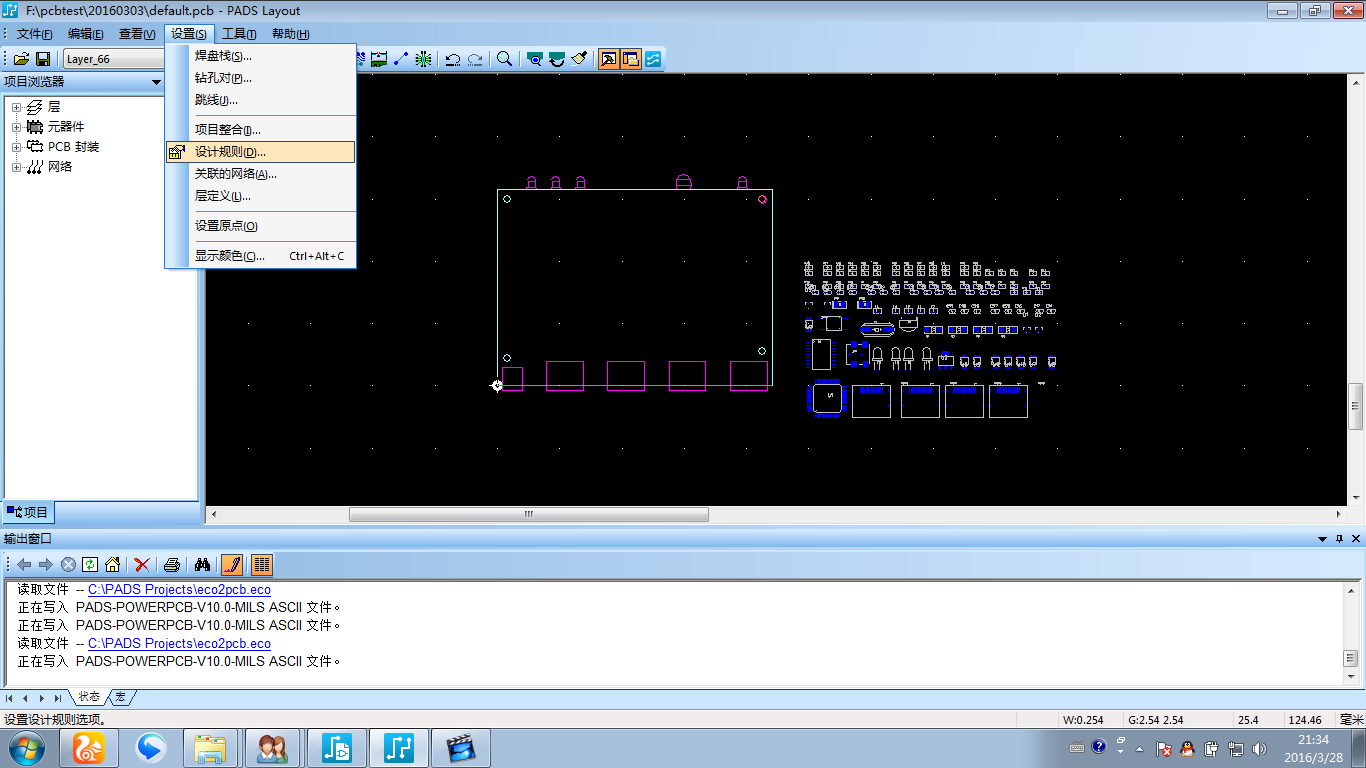This screenshot has height=768, width=1366.
Task: Select 焊盘栈 from the 设置 menu
Action: pos(260,56)
